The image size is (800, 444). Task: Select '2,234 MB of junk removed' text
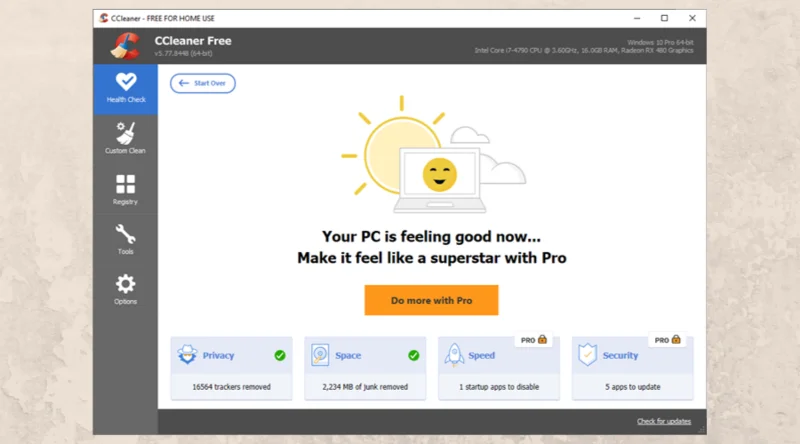[x=365, y=387]
